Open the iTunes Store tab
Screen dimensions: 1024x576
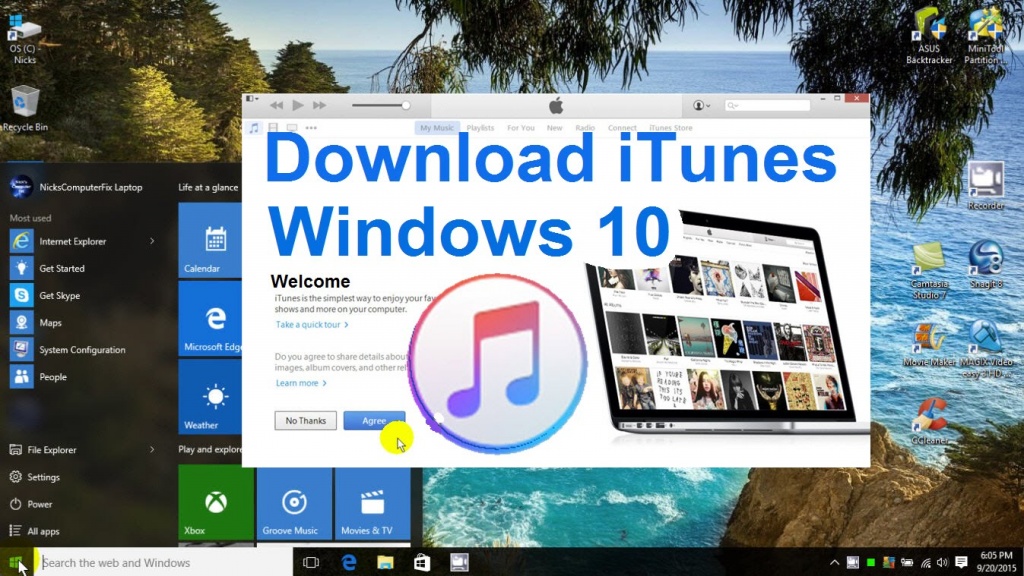pyautogui.click(x=670, y=128)
